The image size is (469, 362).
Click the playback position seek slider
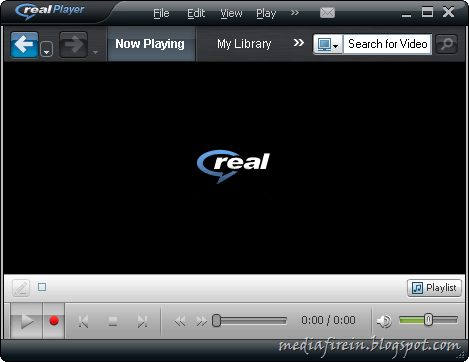pos(250,321)
